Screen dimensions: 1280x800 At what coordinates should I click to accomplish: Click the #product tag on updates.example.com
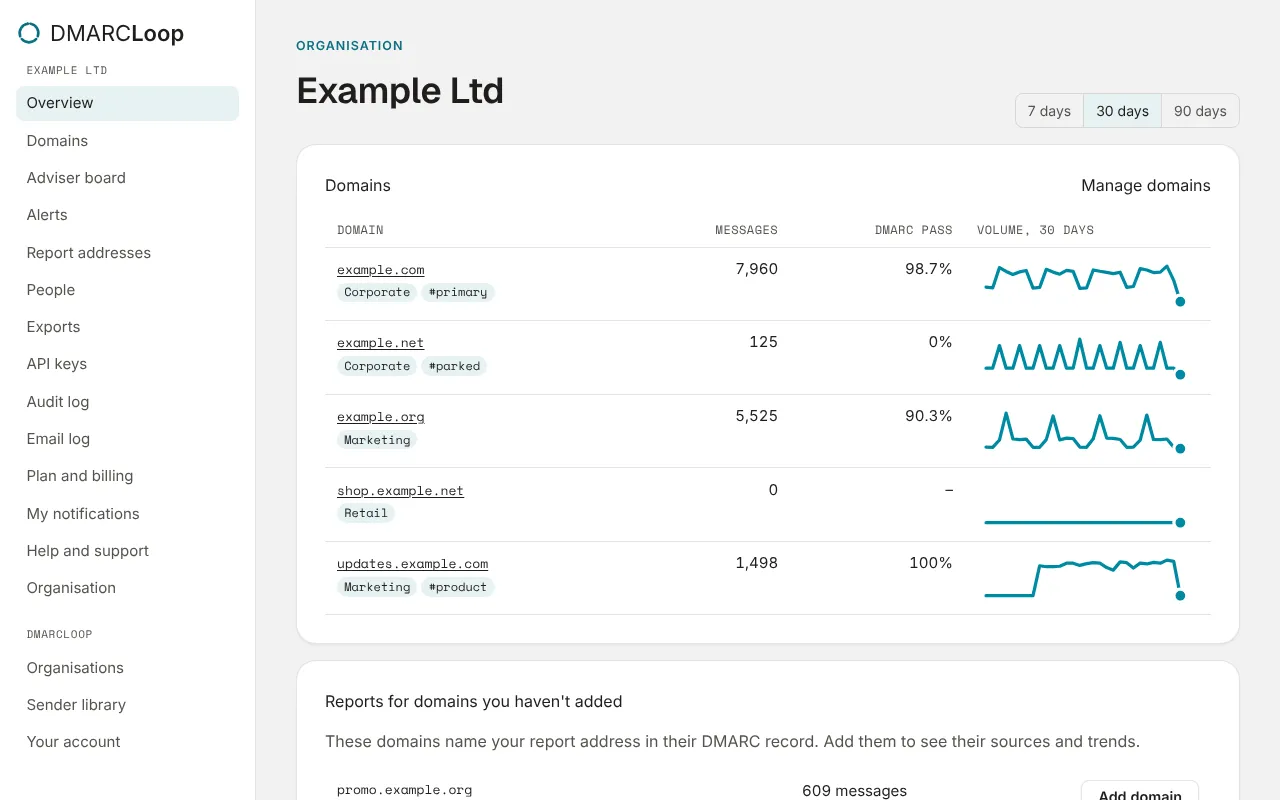pyautogui.click(x=458, y=587)
